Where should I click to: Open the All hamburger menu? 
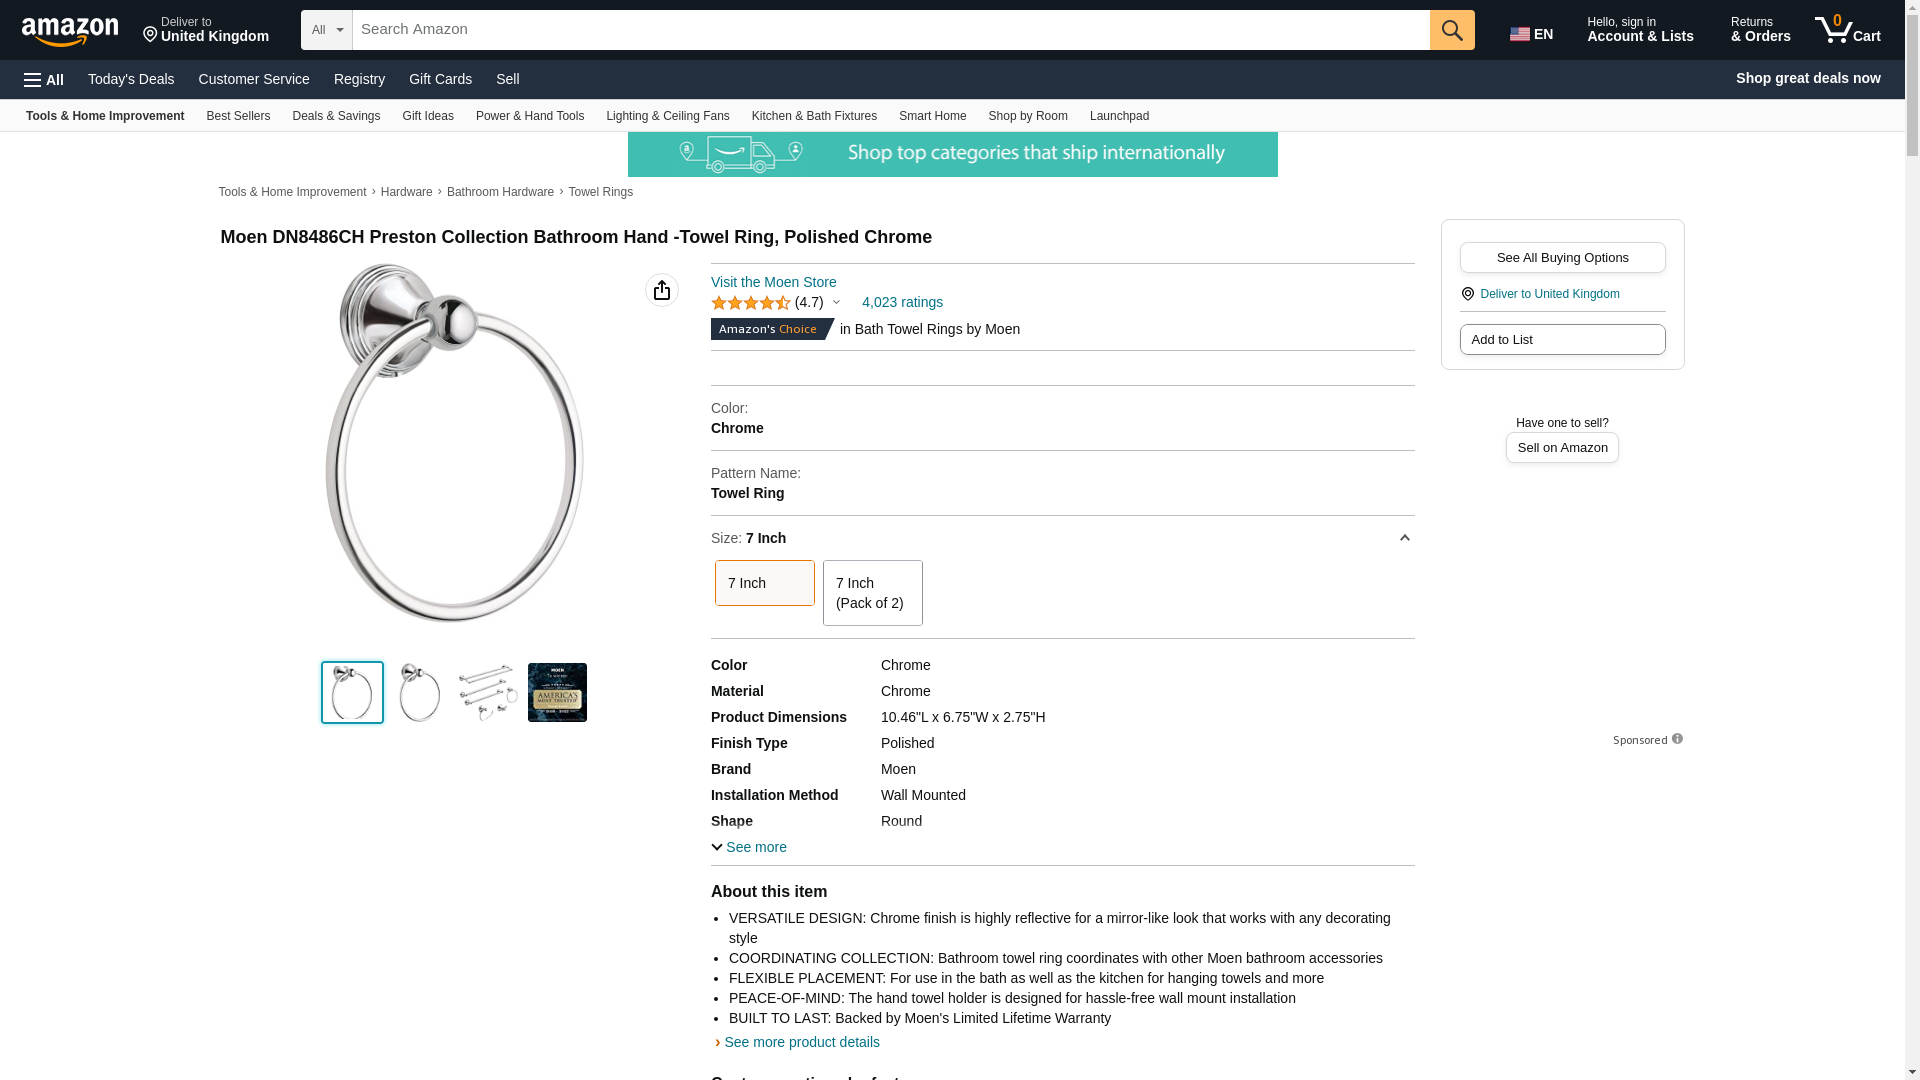pos(44,79)
